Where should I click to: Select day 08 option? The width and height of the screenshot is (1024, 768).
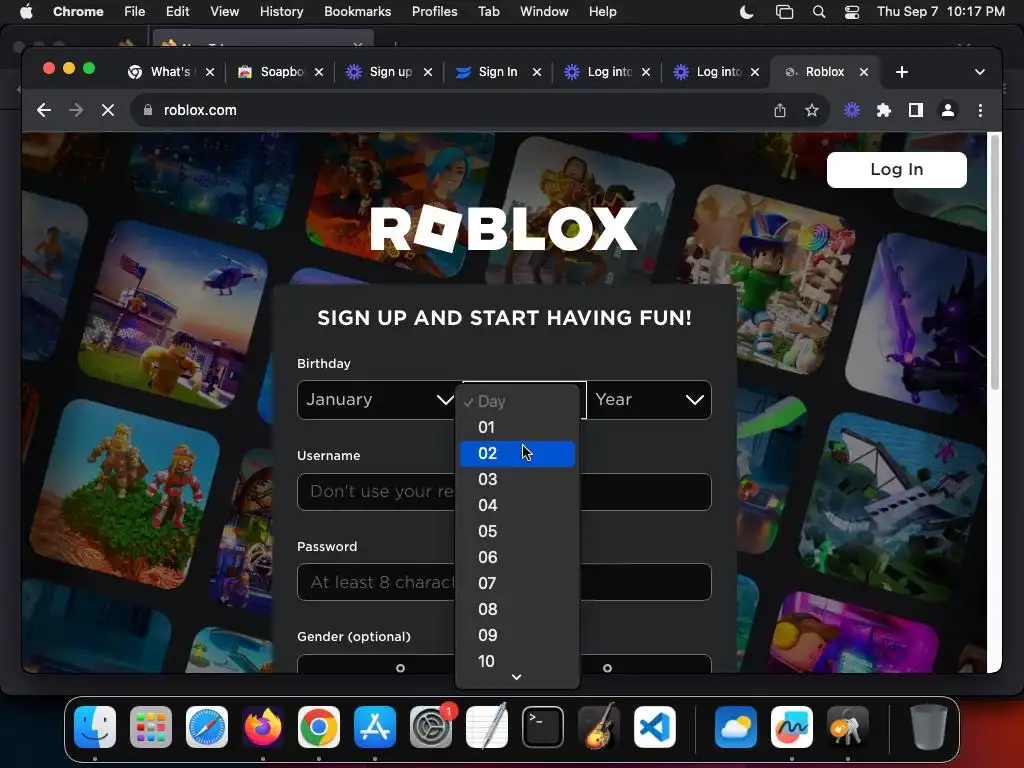click(517, 609)
